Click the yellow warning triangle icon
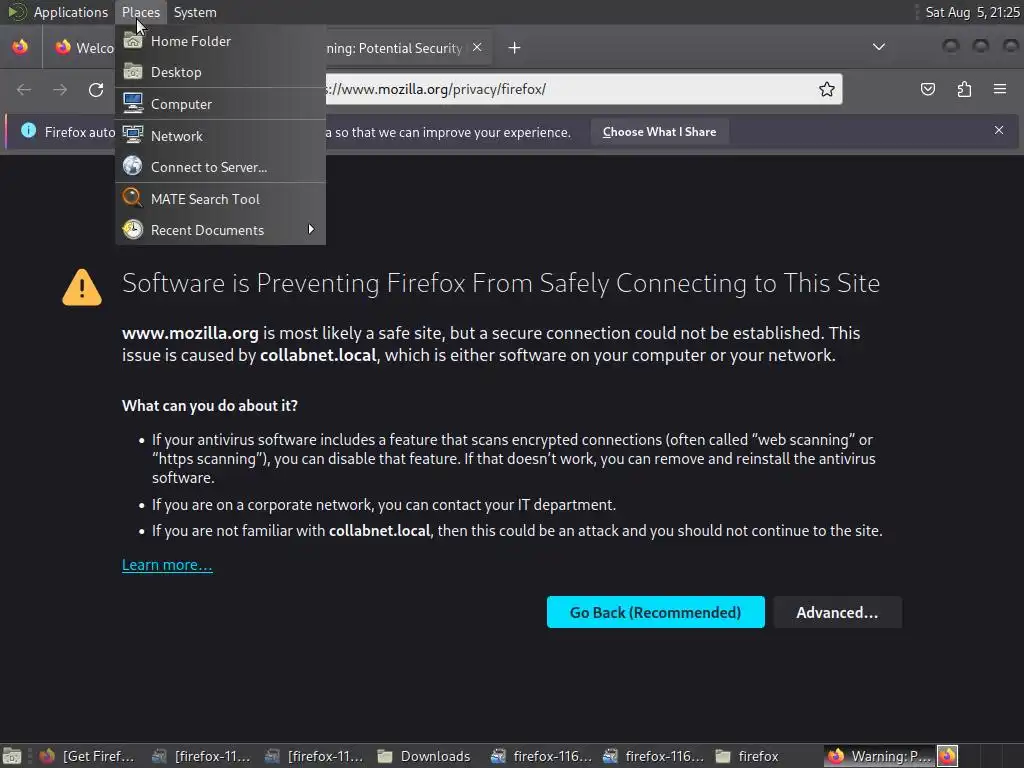The image size is (1024, 768). 82,287
